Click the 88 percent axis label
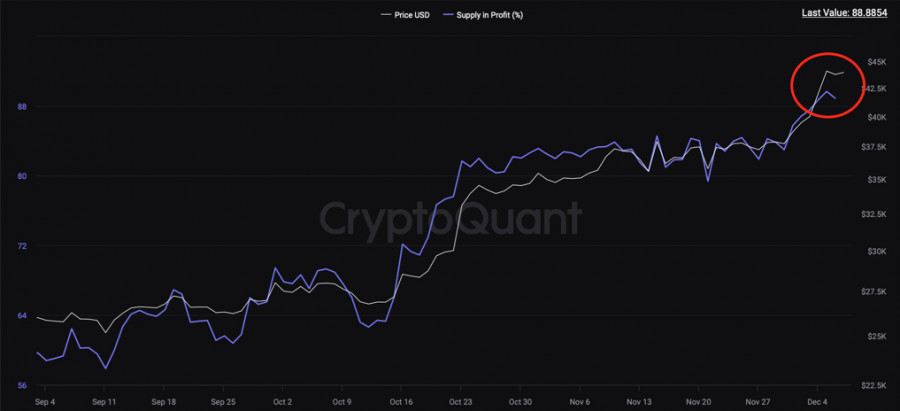This screenshot has height=411, width=900. [22, 106]
